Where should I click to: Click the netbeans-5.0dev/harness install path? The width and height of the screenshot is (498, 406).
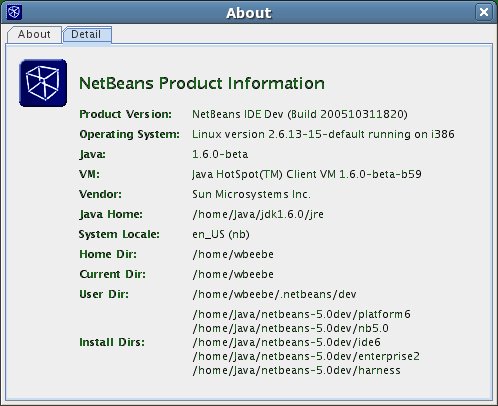pyautogui.click(x=296, y=370)
